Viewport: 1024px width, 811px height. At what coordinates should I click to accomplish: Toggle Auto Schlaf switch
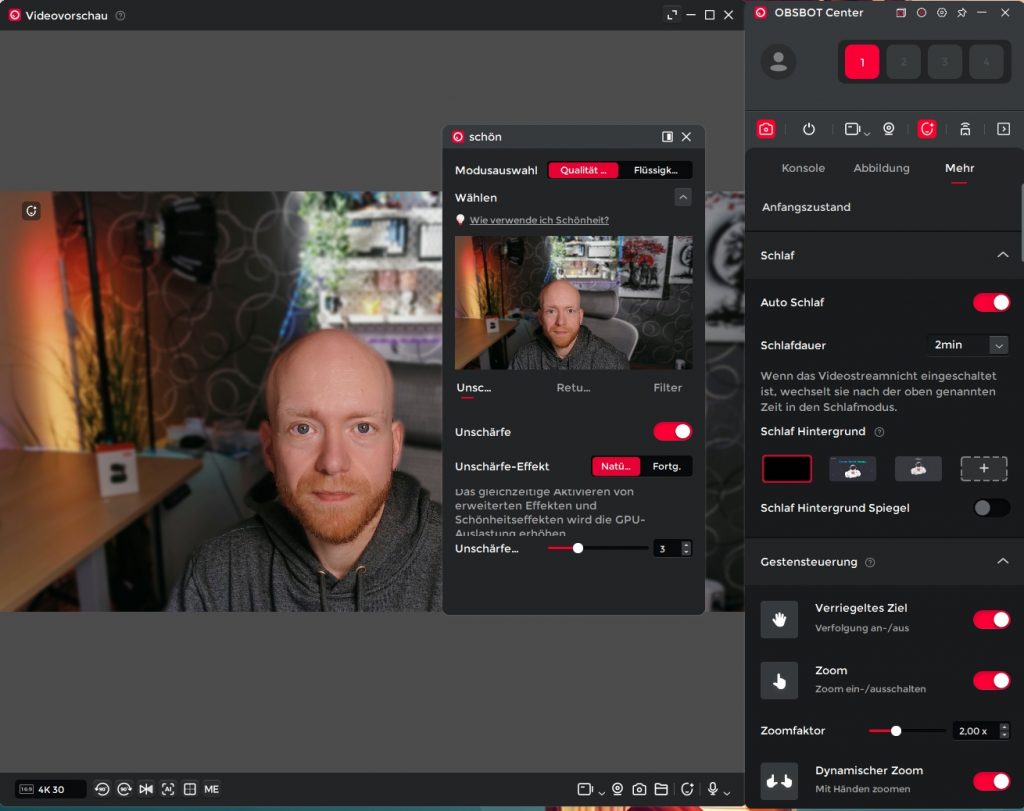(991, 302)
